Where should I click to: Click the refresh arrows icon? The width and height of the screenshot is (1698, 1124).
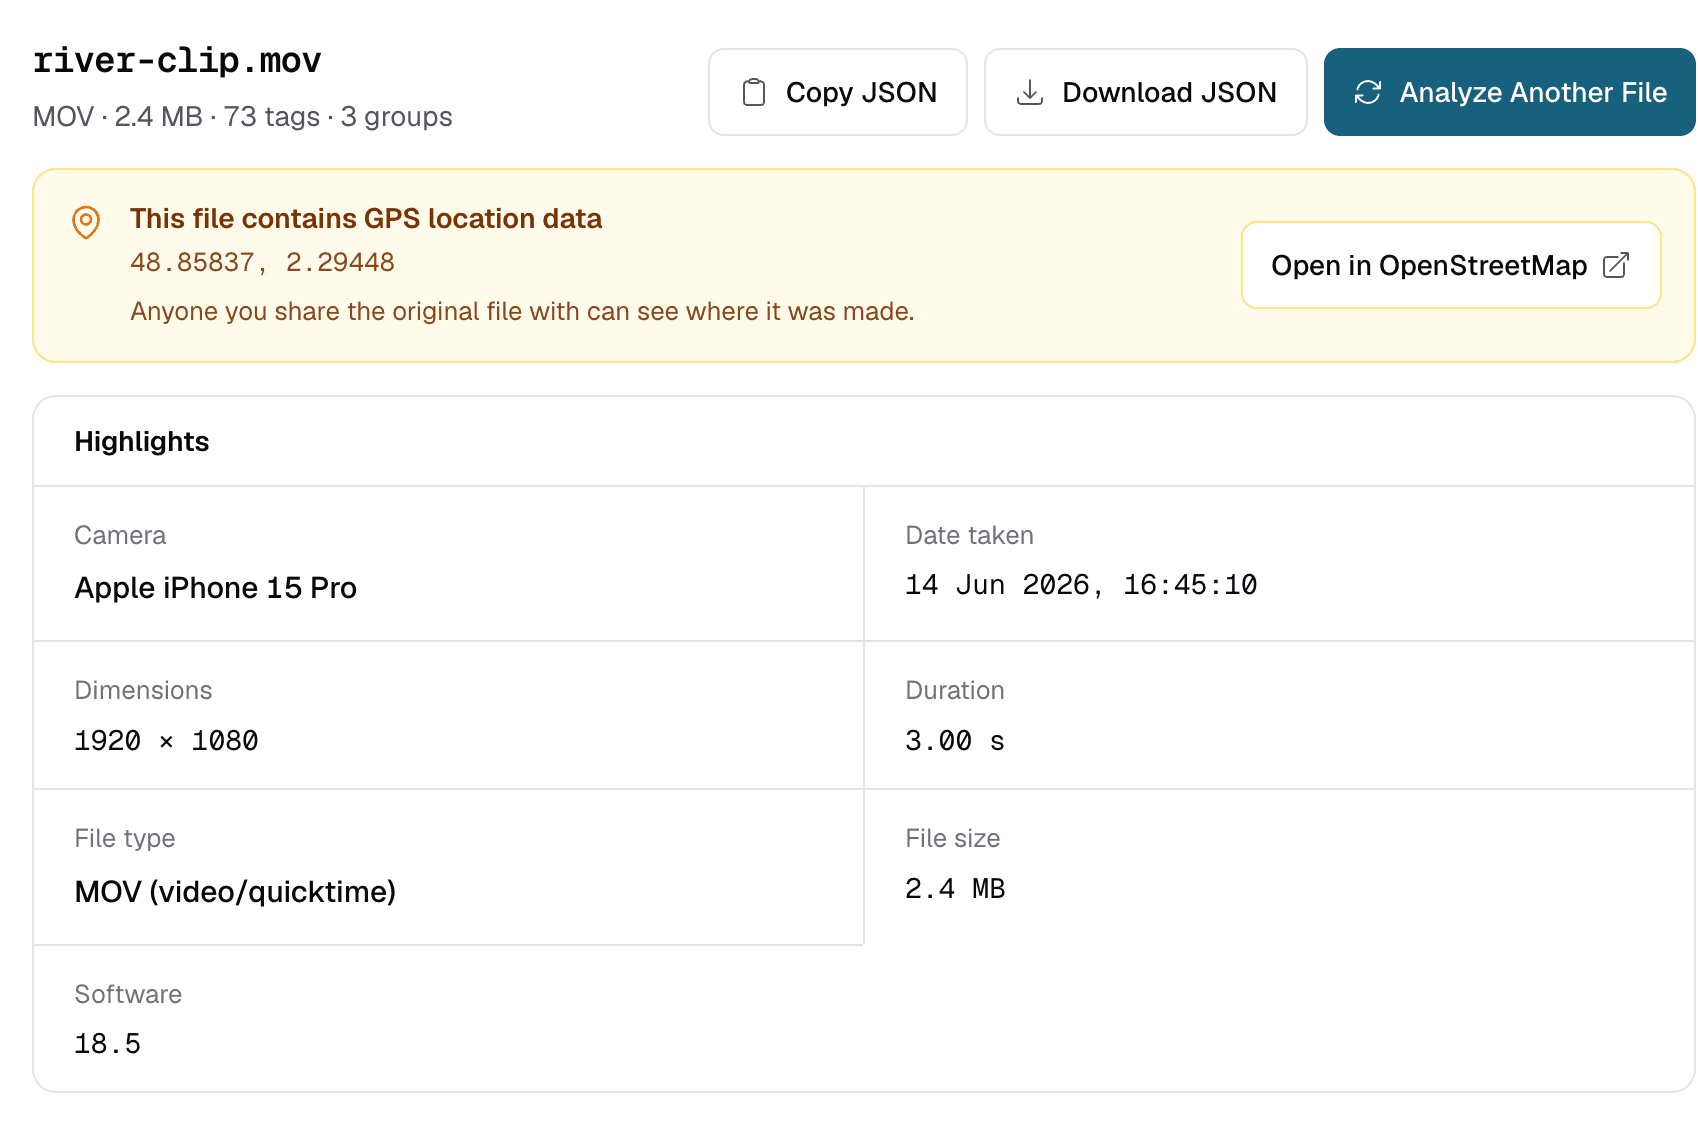(1368, 93)
